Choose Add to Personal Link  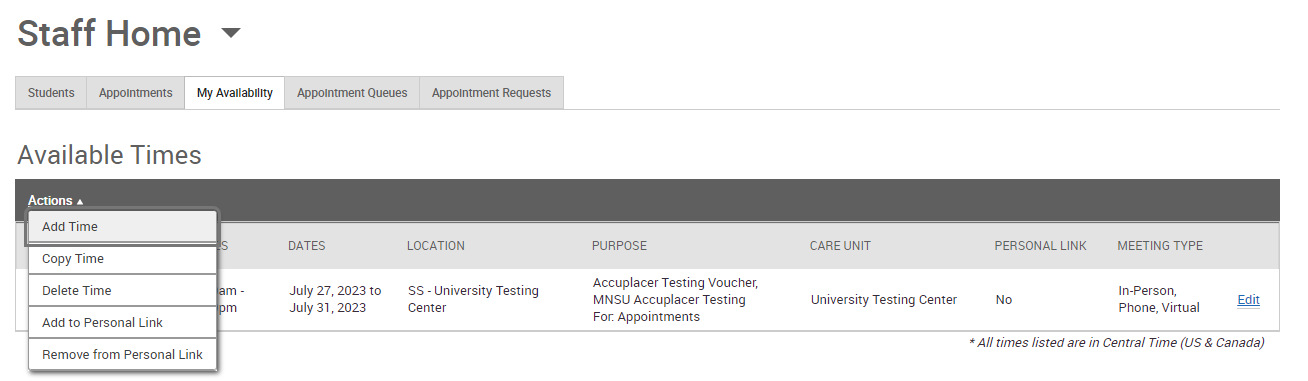(x=123, y=323)
